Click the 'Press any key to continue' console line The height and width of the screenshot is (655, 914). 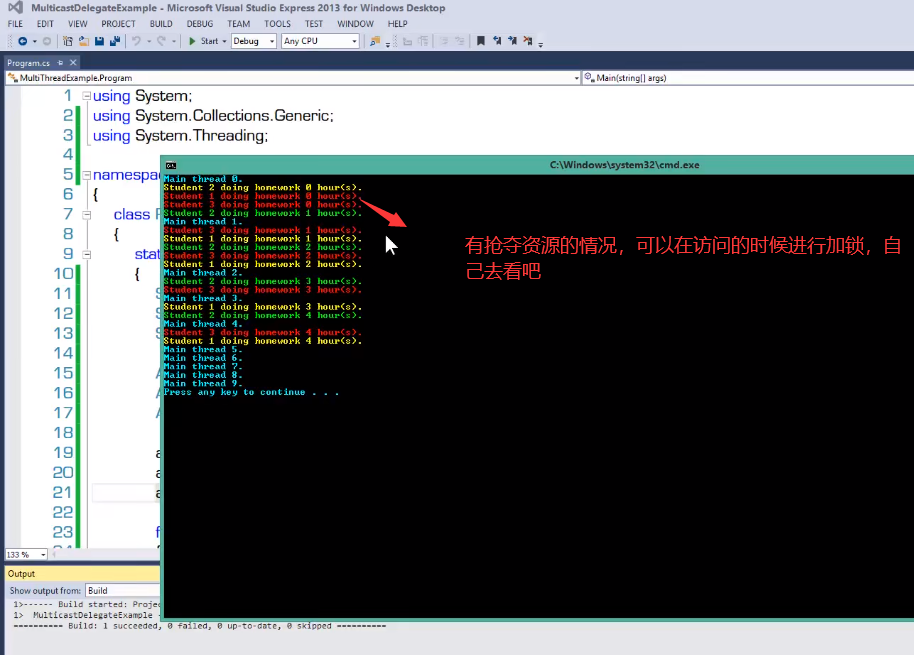coord(251,392)
